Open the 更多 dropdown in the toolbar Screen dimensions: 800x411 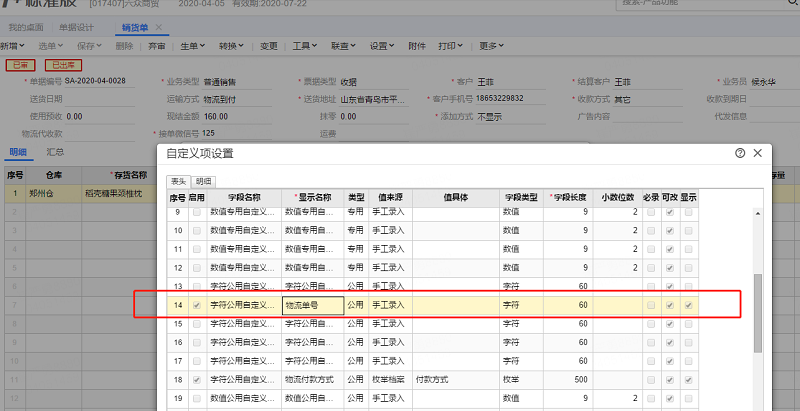click(x=492, y=46)
